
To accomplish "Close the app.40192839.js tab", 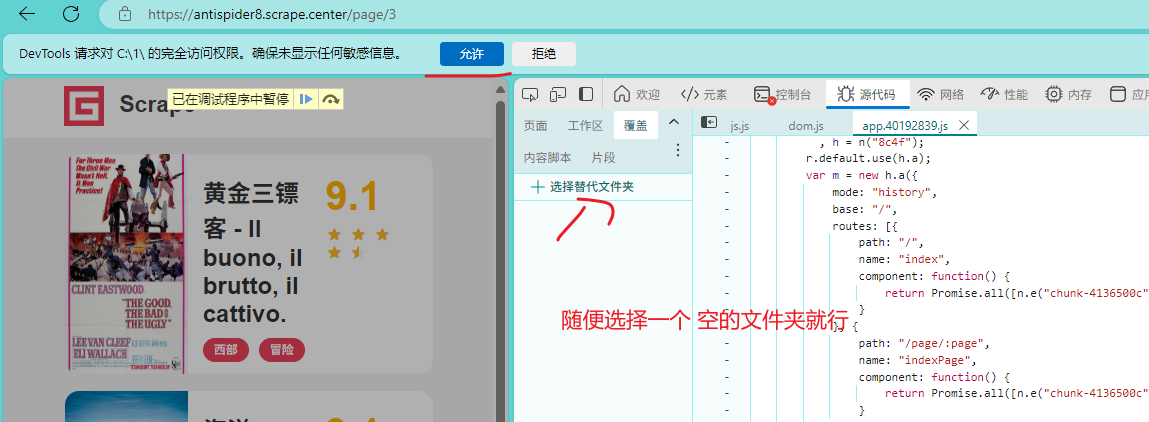I will click(x=964, y=125).
